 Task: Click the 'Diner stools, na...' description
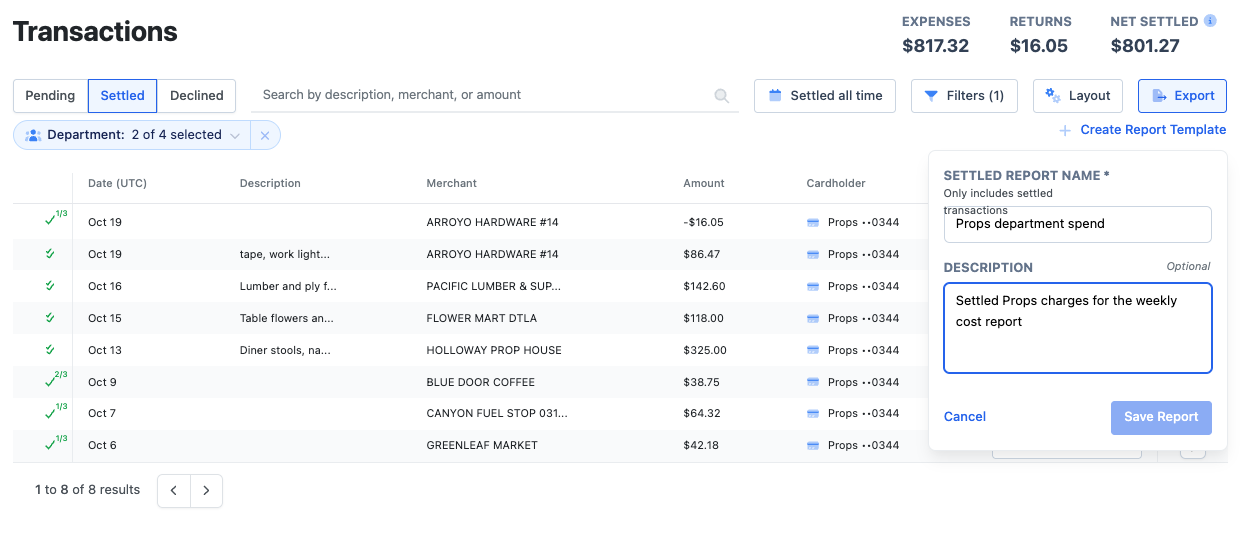285,350
